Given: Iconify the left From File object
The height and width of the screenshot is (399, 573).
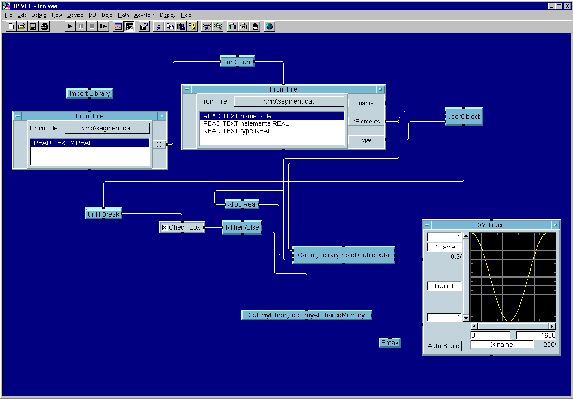Looking at the screenshot, I should [162, 116].
